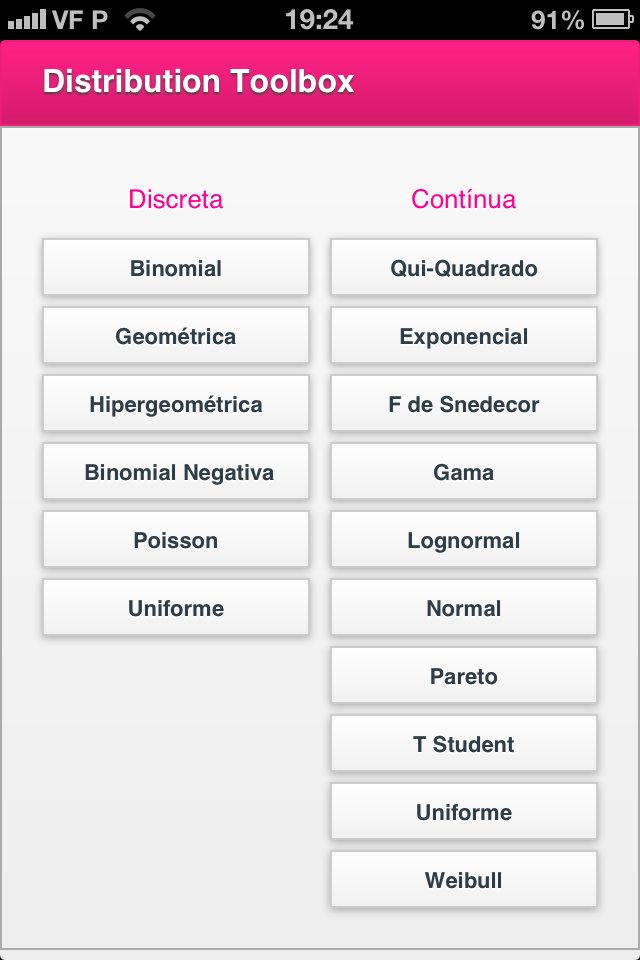Select the Normal distribution
This screenshot has width=640, height=960.
coord(463,607)
